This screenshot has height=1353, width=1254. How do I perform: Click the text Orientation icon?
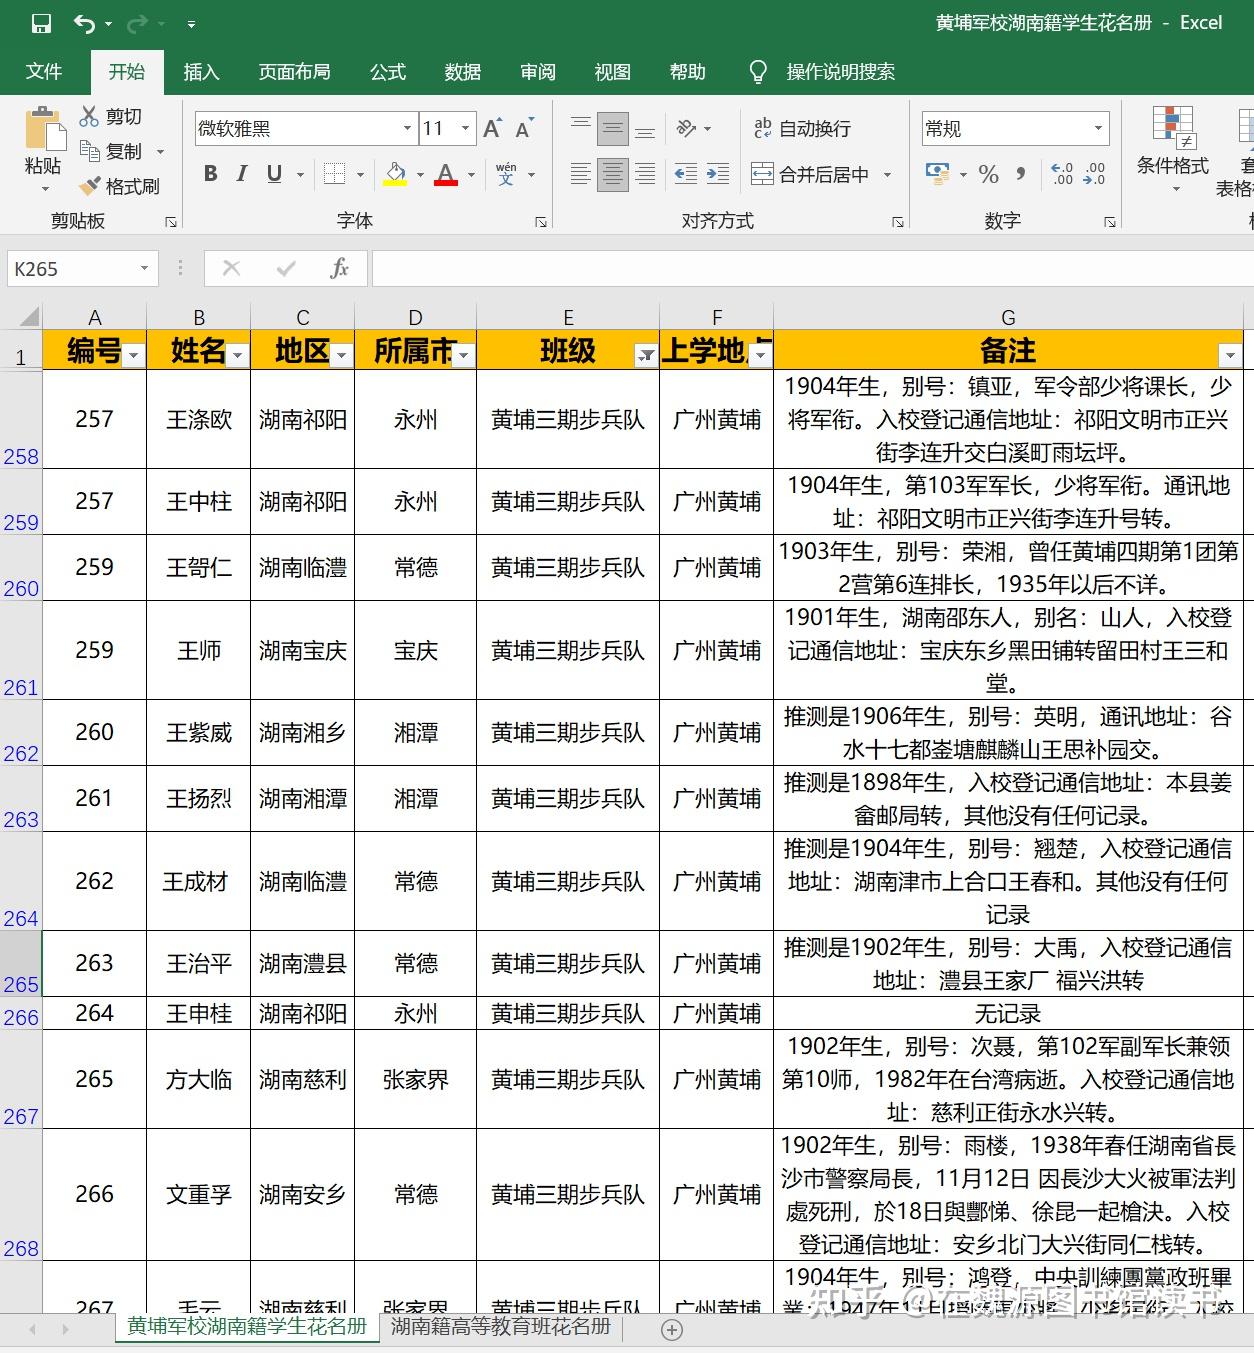click(x=686, y=128)
